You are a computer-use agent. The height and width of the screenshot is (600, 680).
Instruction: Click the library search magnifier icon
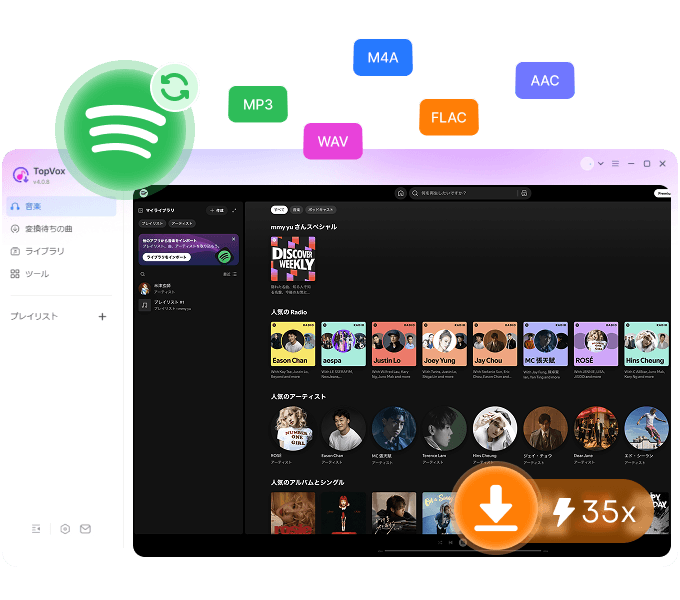(142, 274)
